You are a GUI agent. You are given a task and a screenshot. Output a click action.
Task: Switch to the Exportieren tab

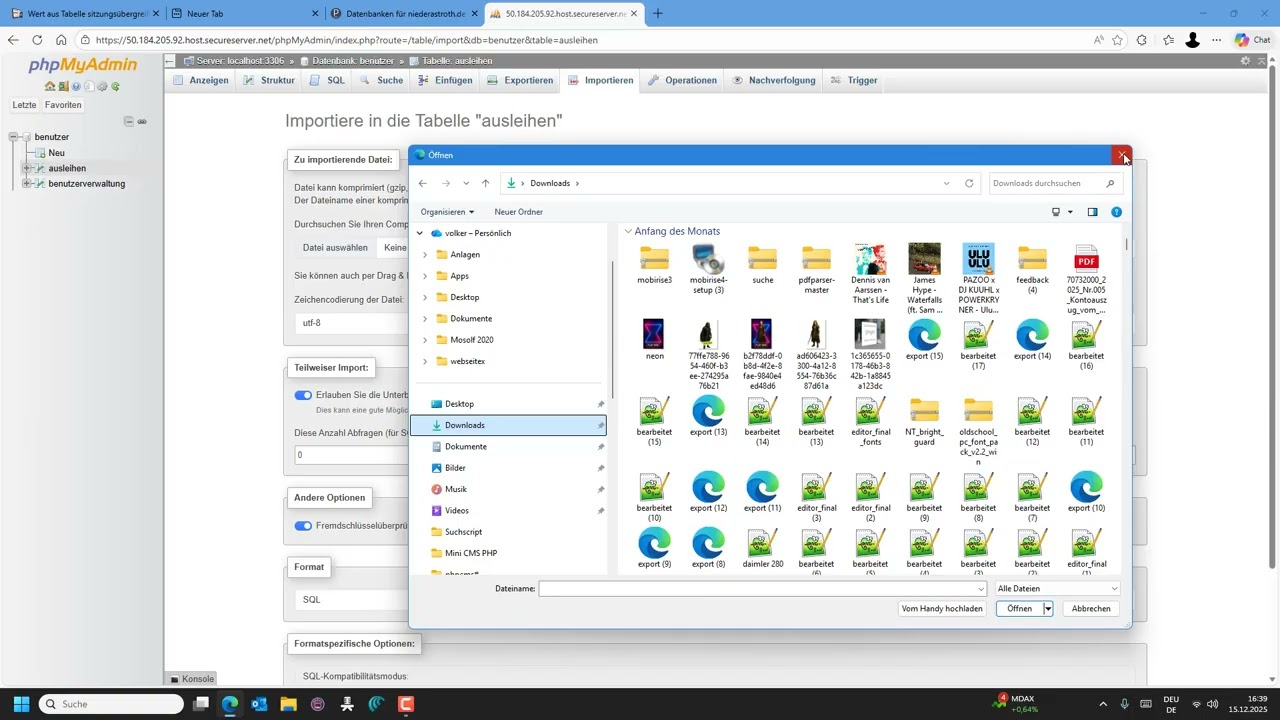[x=520, y=80]
